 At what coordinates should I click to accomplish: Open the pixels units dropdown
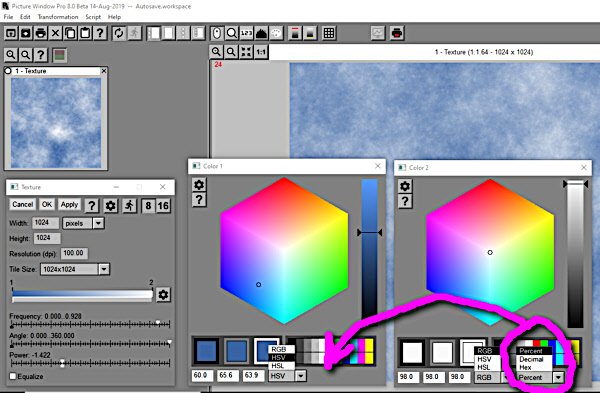click(98, 223)
